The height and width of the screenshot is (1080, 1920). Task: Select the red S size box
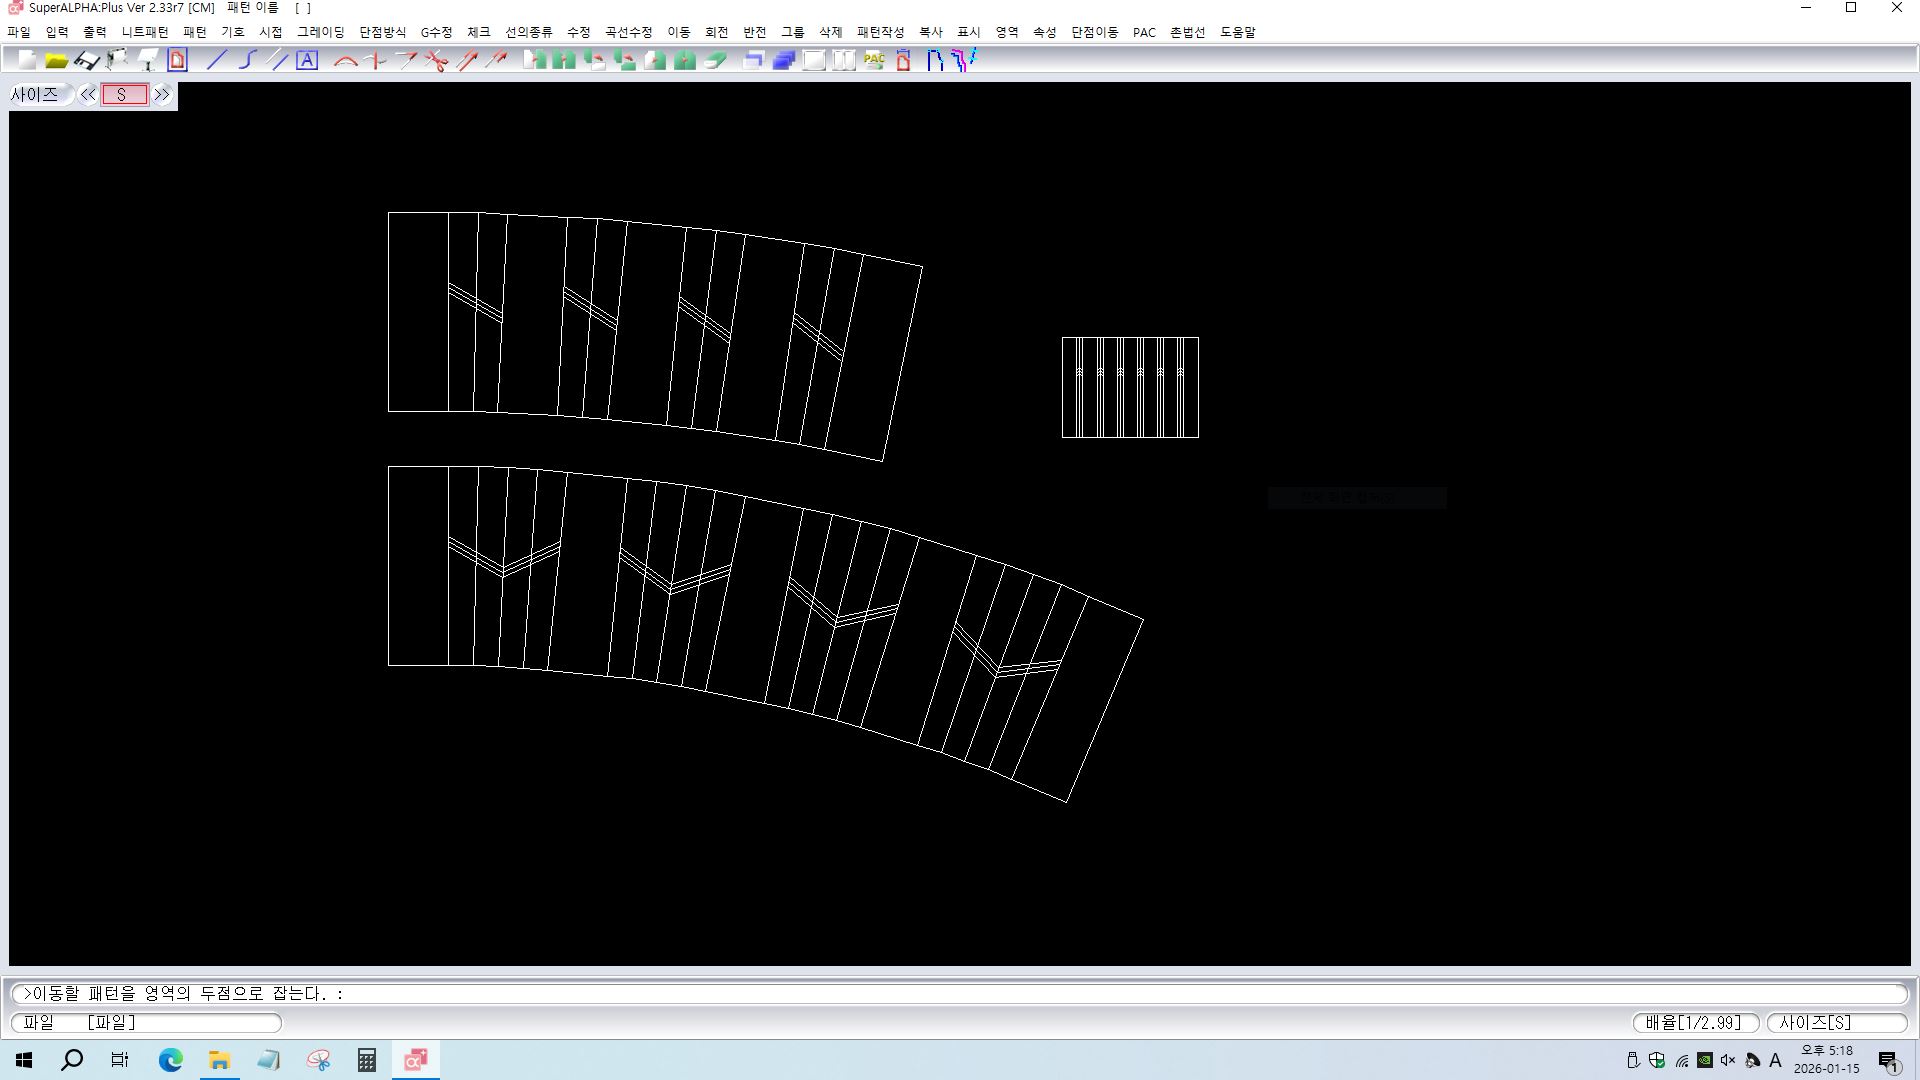click(x=124, y=95)
